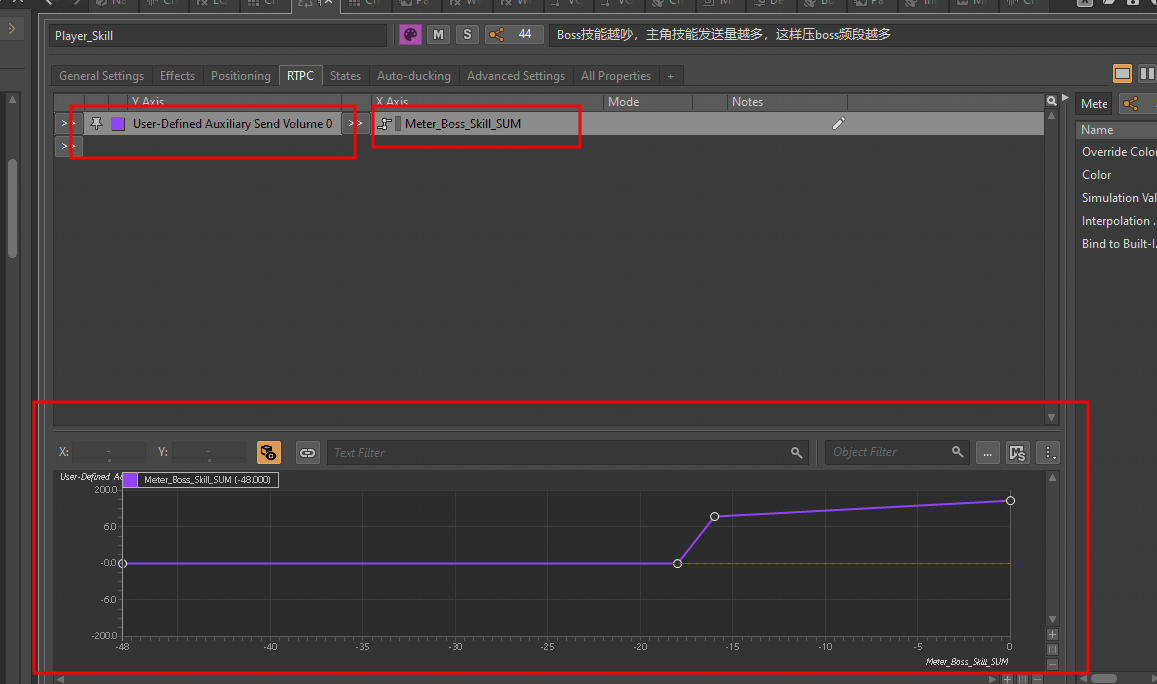The height and width of the screenshot is (684, 1157).
Task: Click the MS icon in the graph toolbar
Action: tap(1018, 452)
